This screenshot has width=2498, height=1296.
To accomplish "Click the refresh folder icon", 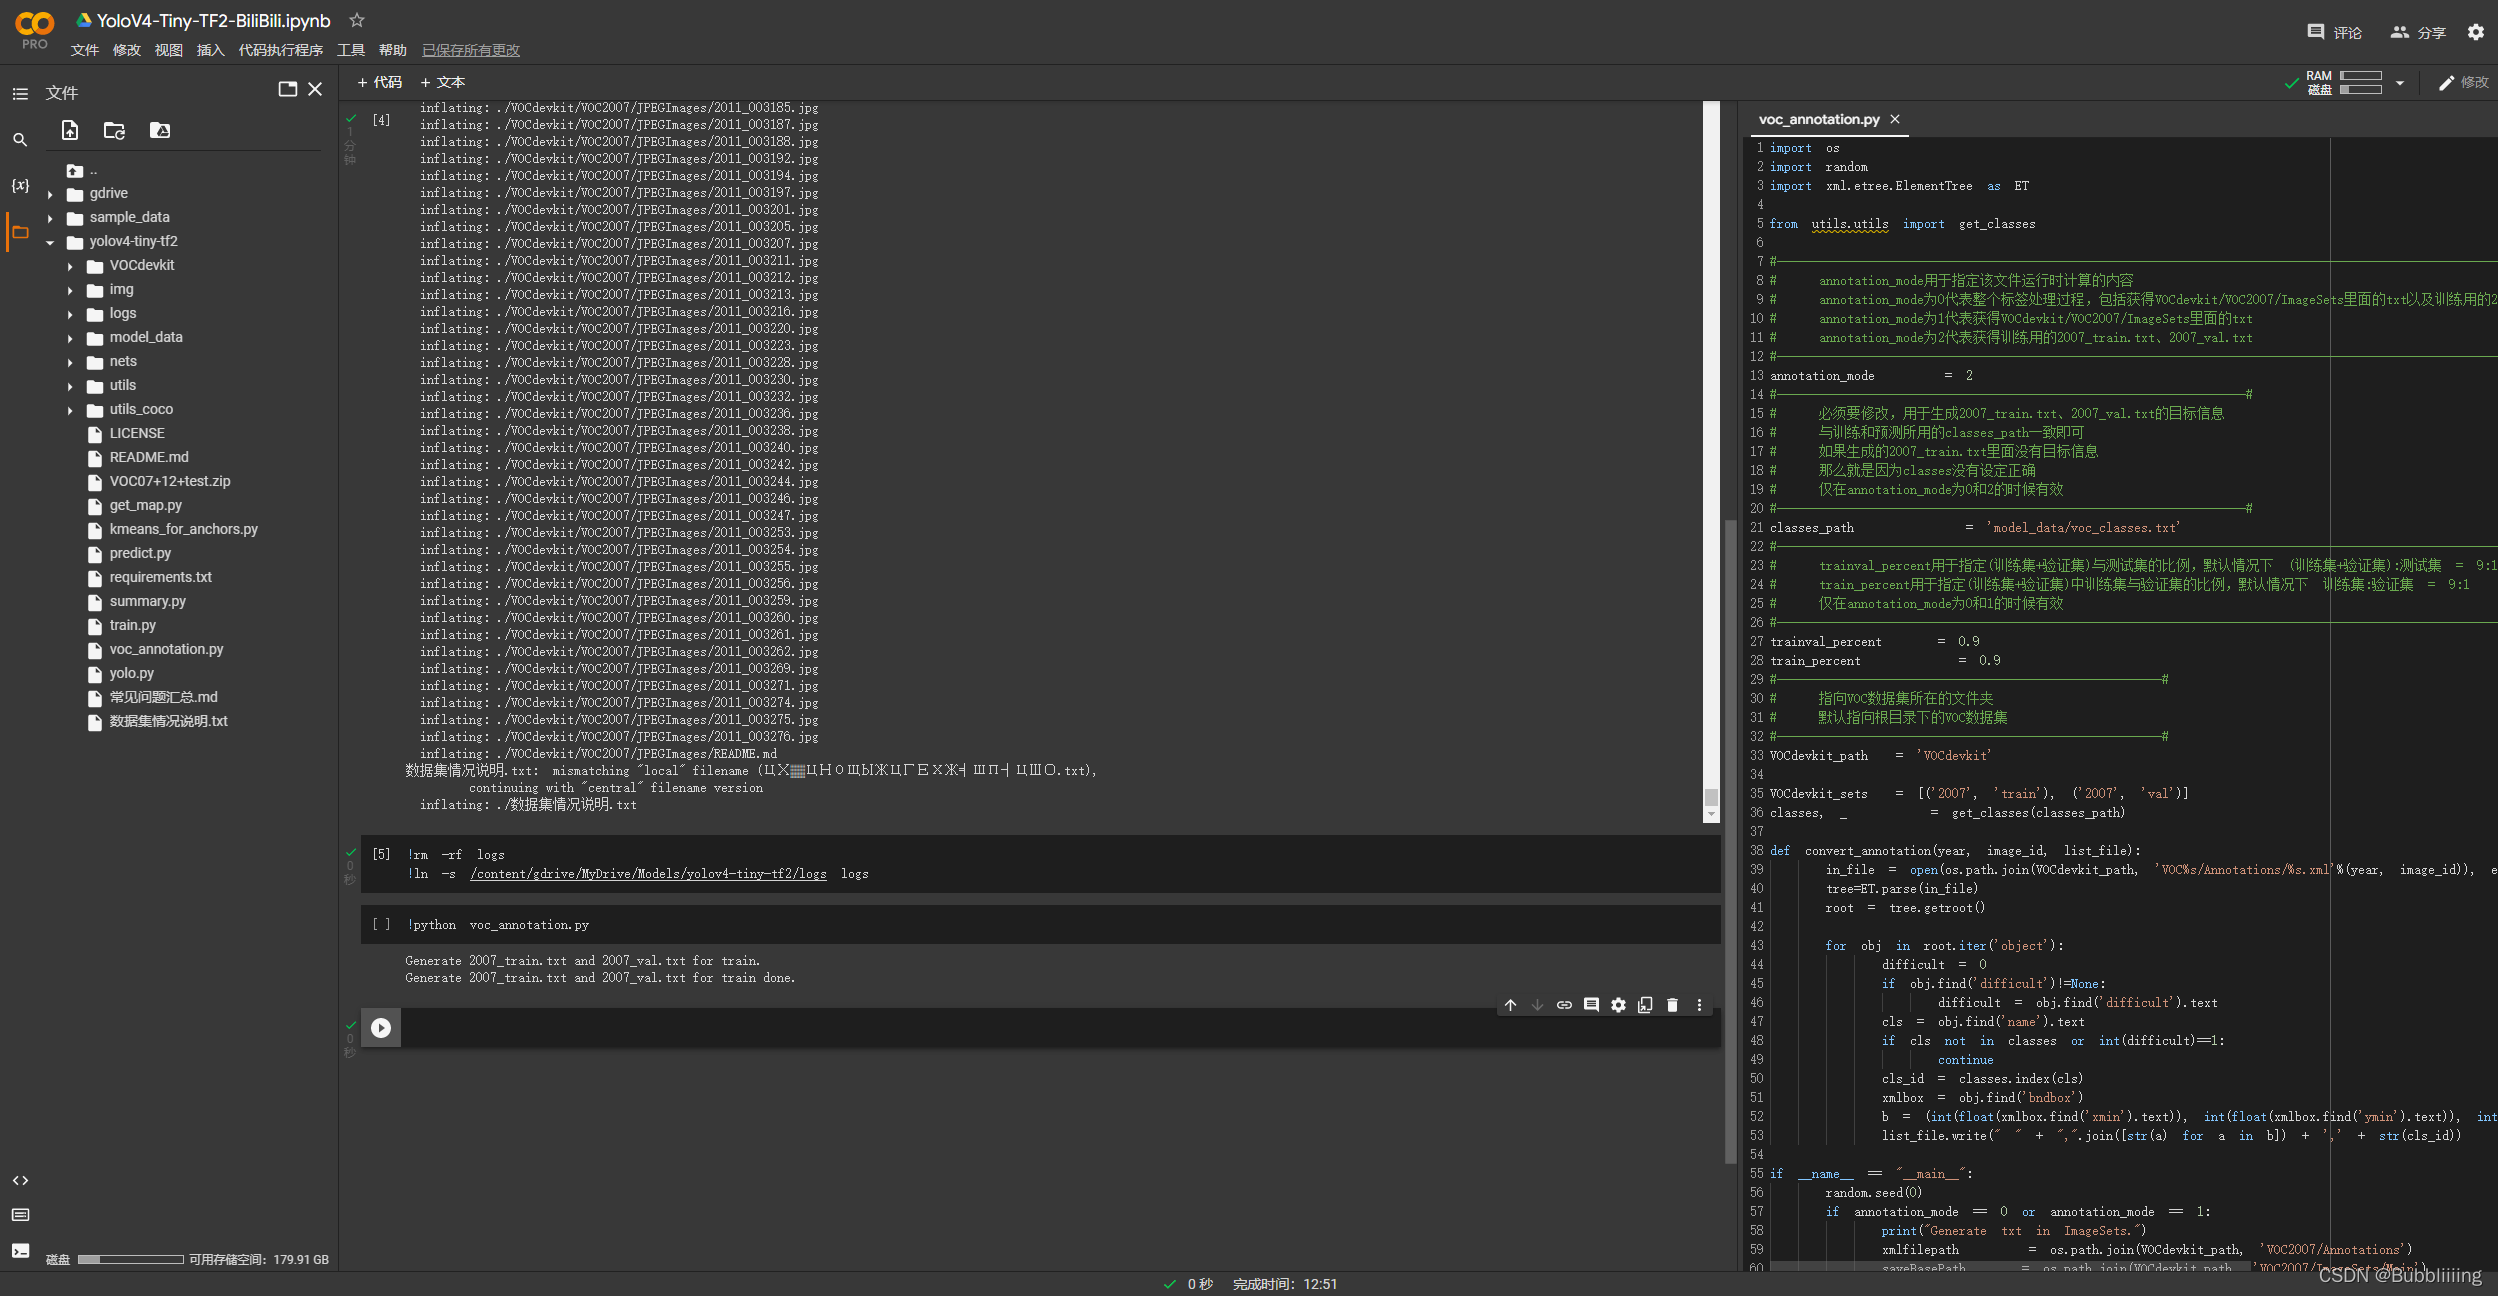I will tap(114, 130).
